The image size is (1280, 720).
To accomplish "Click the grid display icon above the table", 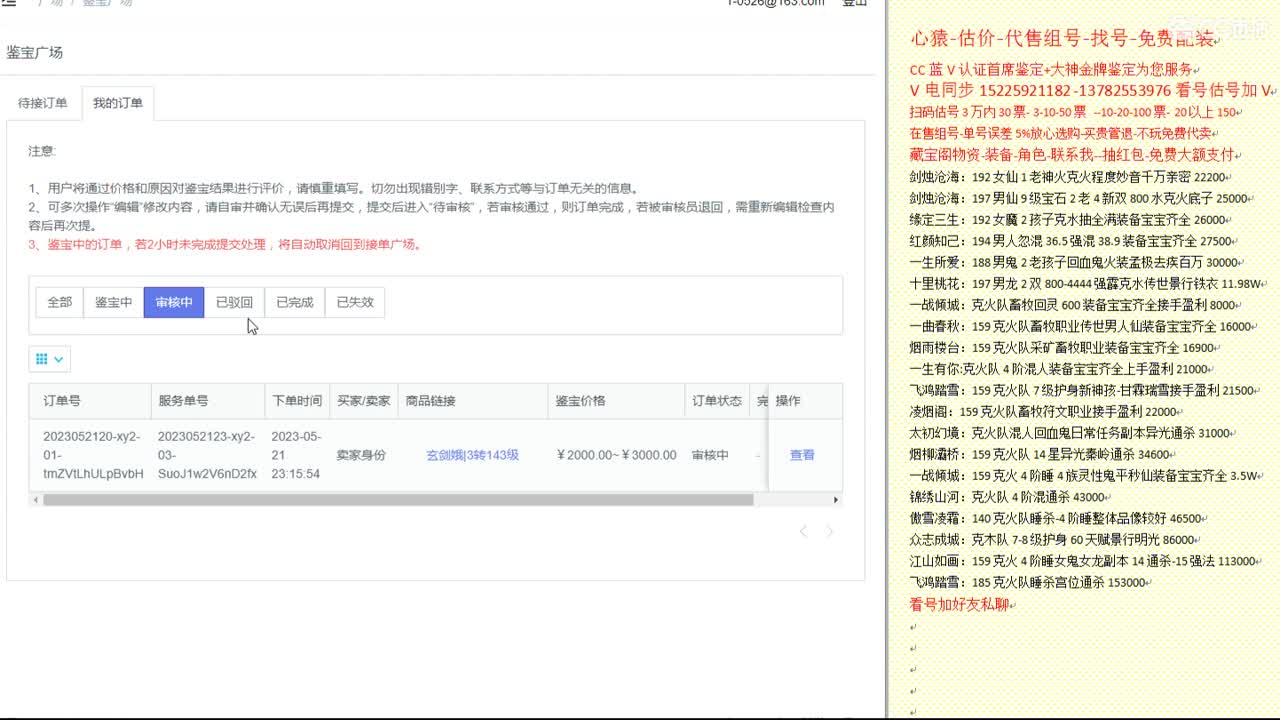I will pos(41,359).
